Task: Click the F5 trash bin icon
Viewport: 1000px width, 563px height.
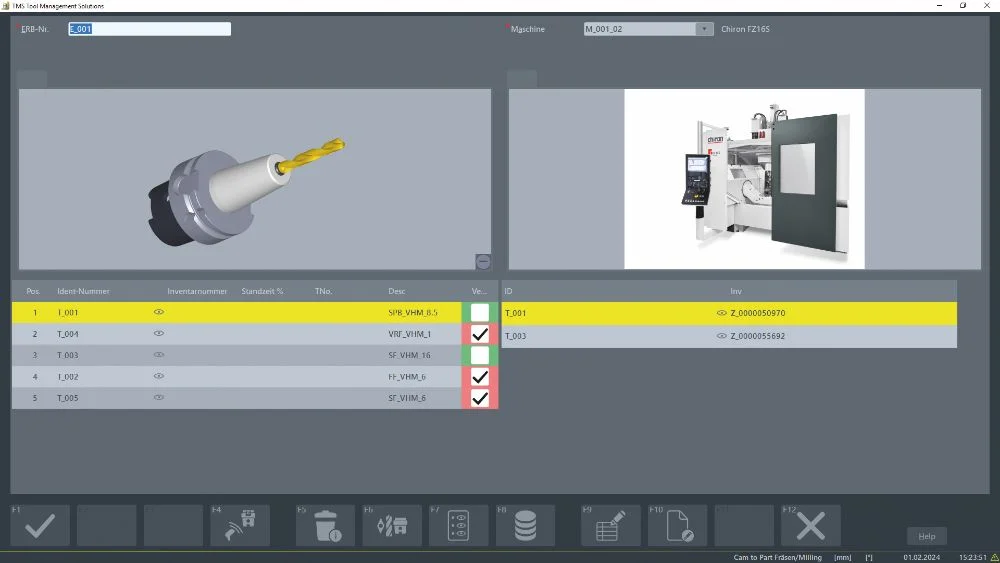Action: click(x=326, y=526)
